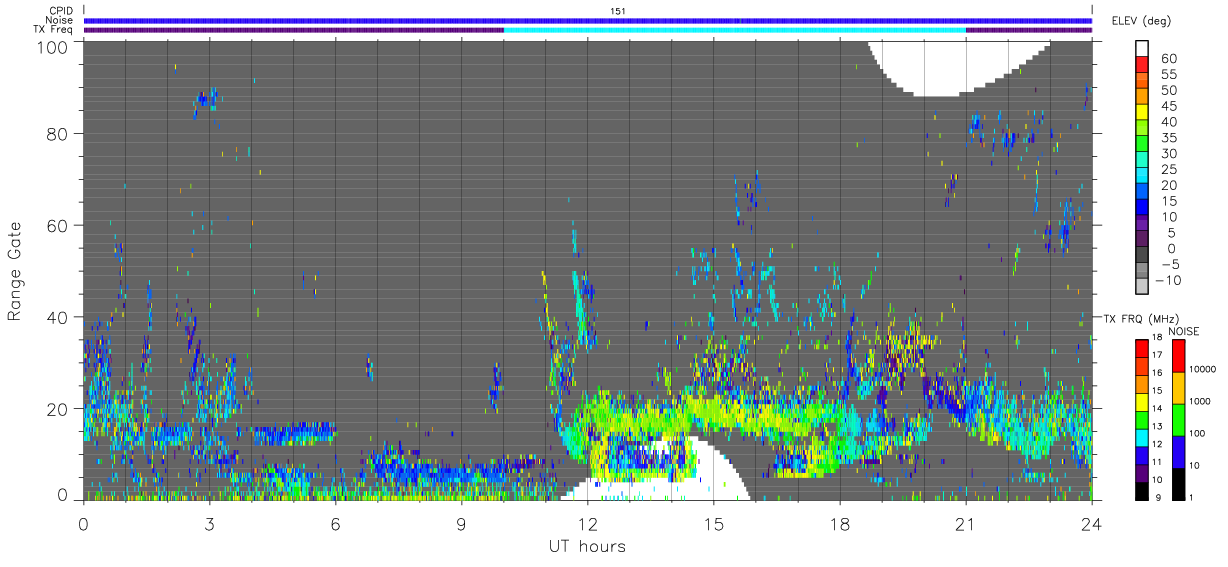1228x567 pixels.
Task: Click the ELEV colorbar label '60'
Action: point(1168,58)
